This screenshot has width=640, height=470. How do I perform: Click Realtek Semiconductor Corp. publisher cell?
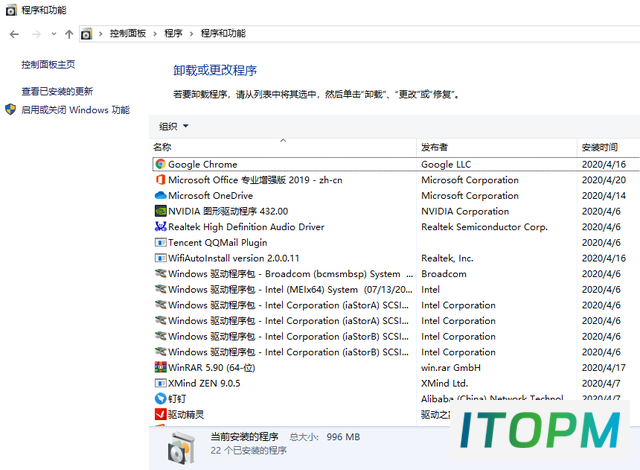[484, 227]
